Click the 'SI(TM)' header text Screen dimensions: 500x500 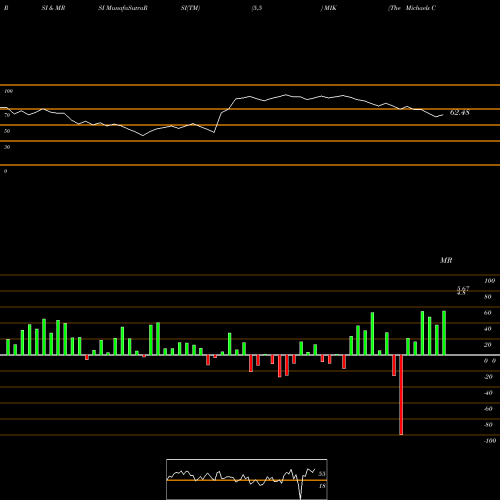190,8
